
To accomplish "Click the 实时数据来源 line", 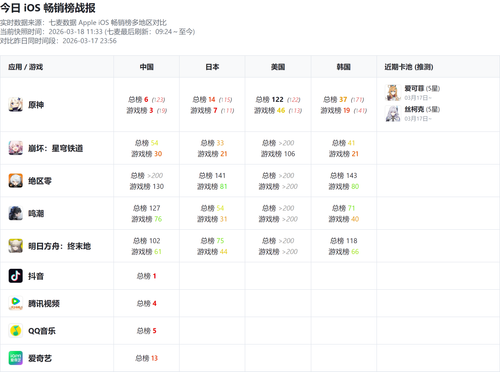I will pos(83,23).
